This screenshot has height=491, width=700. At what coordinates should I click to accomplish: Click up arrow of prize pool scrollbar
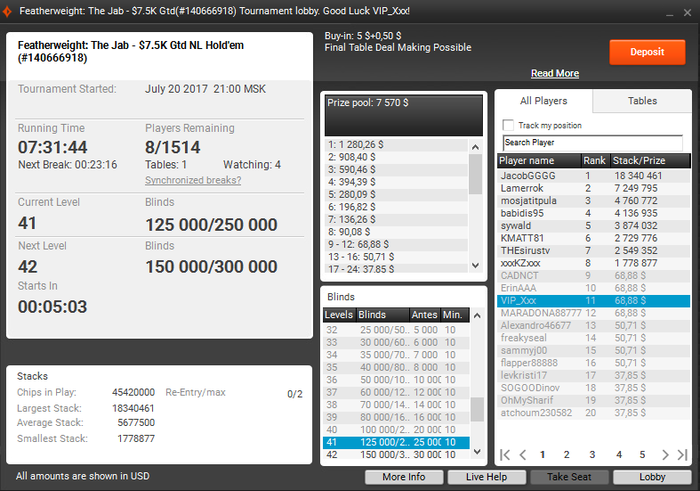coord(475,146)
